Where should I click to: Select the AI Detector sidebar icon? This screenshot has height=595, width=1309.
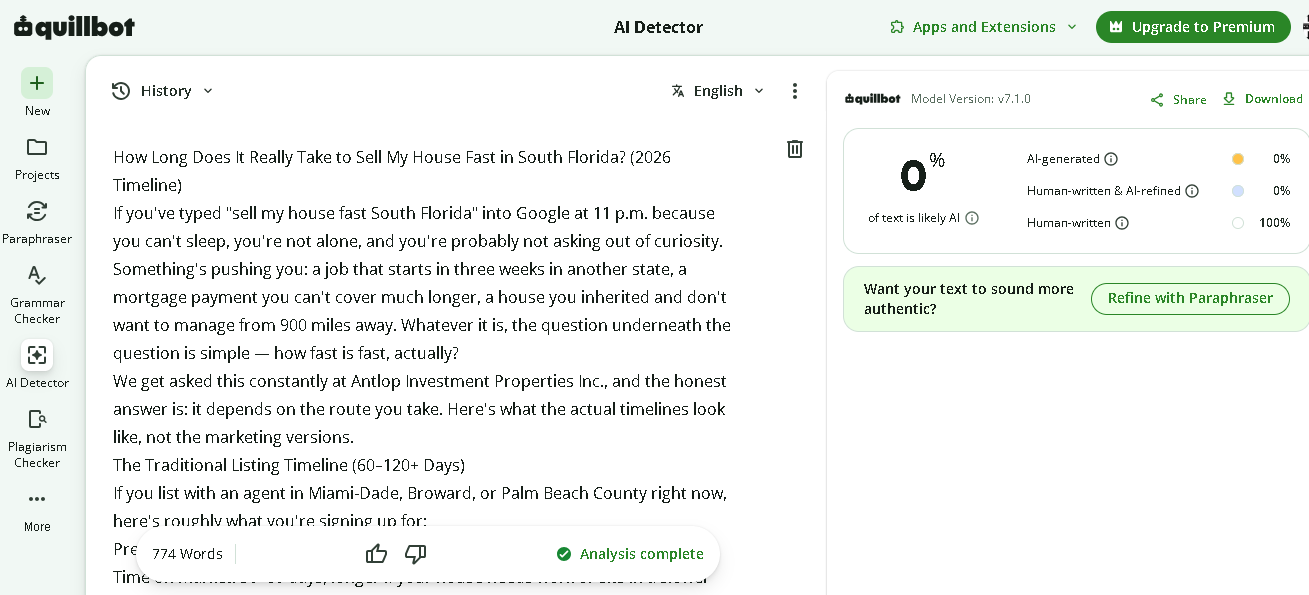37,355
